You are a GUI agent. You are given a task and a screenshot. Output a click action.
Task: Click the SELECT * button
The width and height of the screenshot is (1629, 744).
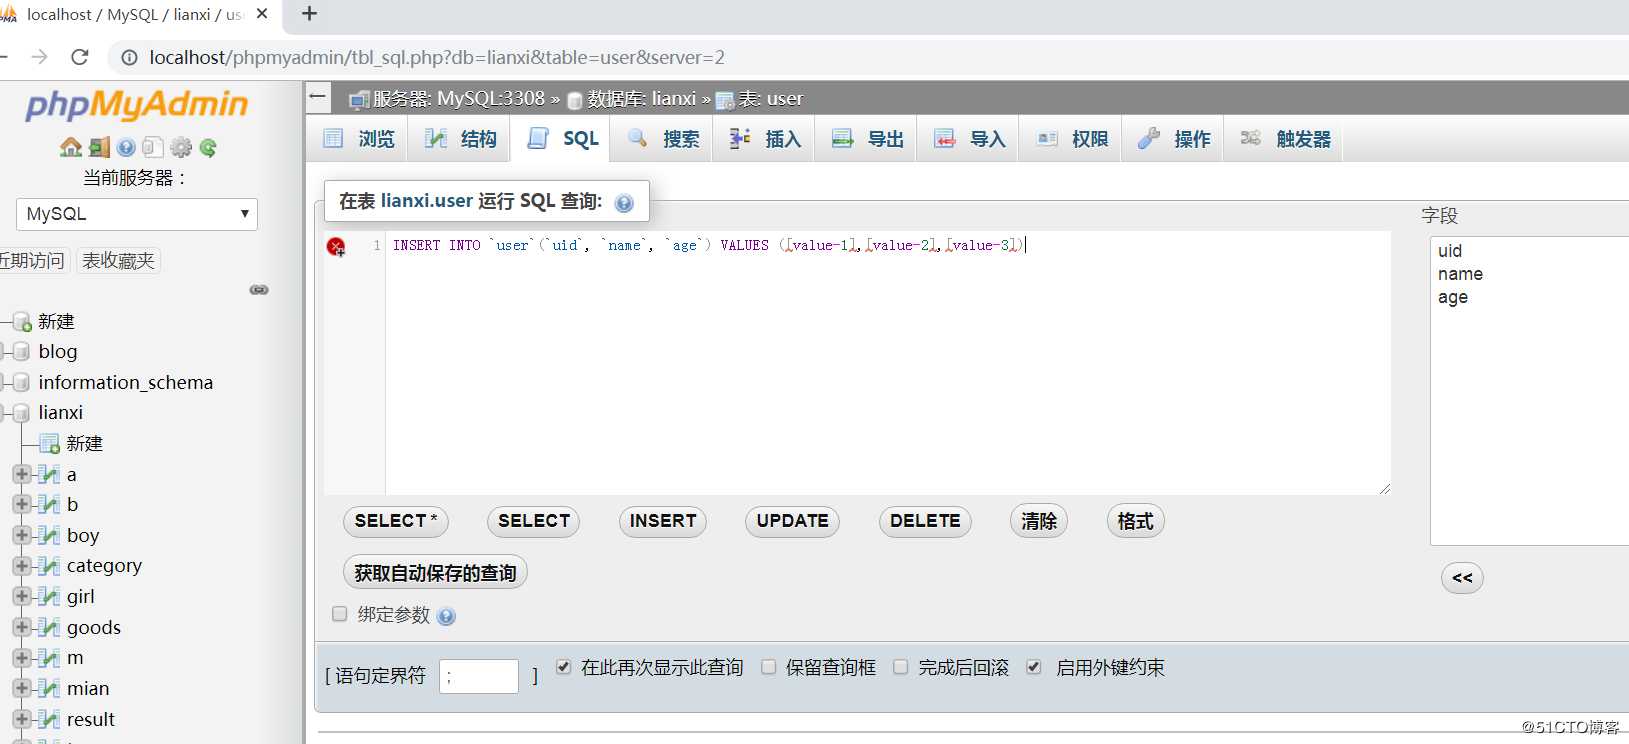coord(396,521)
